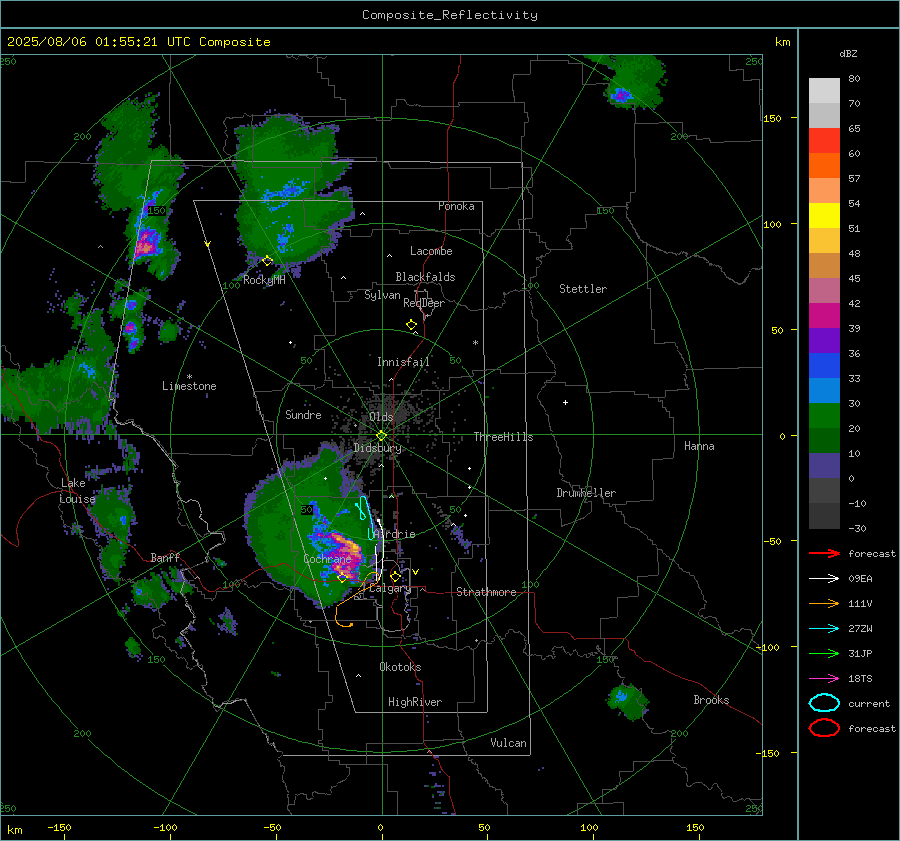
Task: Click the white swatch for 80 dBZ
Action: [x=824, y=90]
